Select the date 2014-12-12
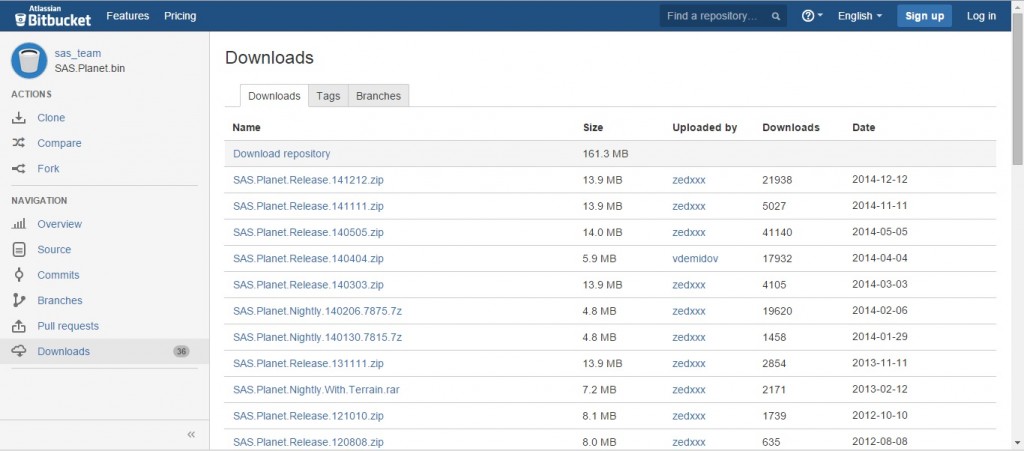The width and height of the screenshot is (1024, 451). coord(880,179)
